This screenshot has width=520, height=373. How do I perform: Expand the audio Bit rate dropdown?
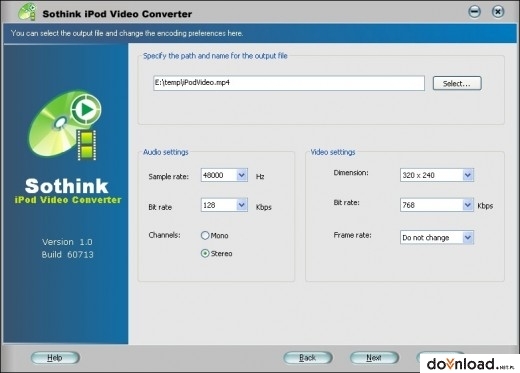(242, 205)
